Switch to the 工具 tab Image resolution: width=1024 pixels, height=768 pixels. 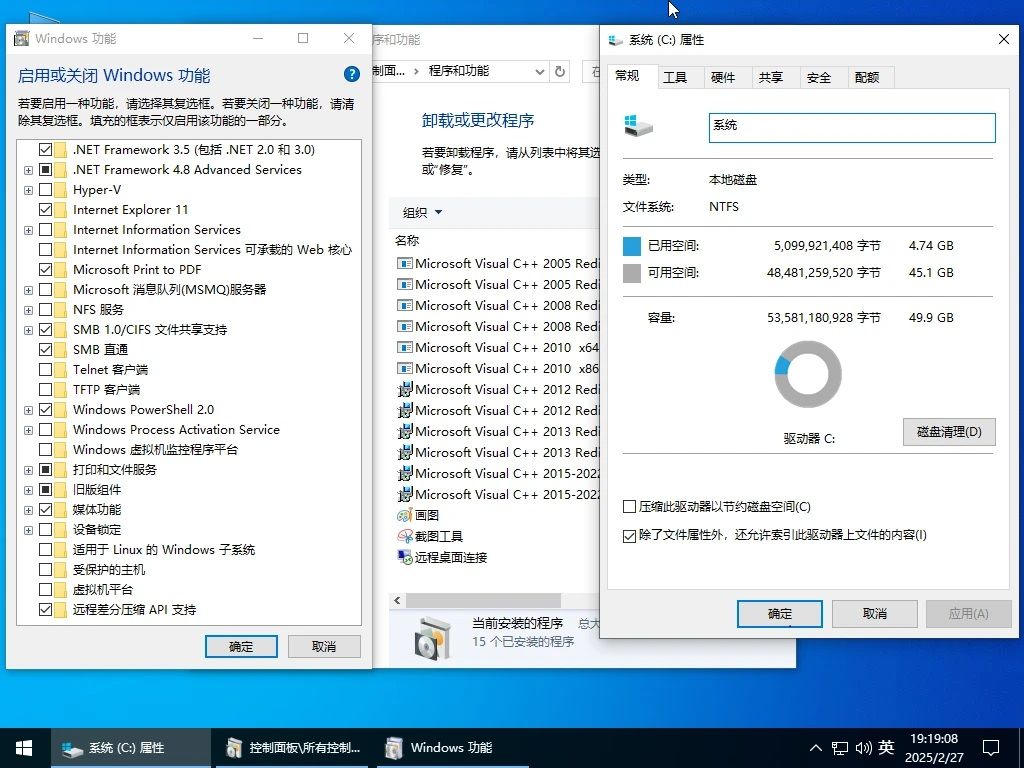[677, 76]
